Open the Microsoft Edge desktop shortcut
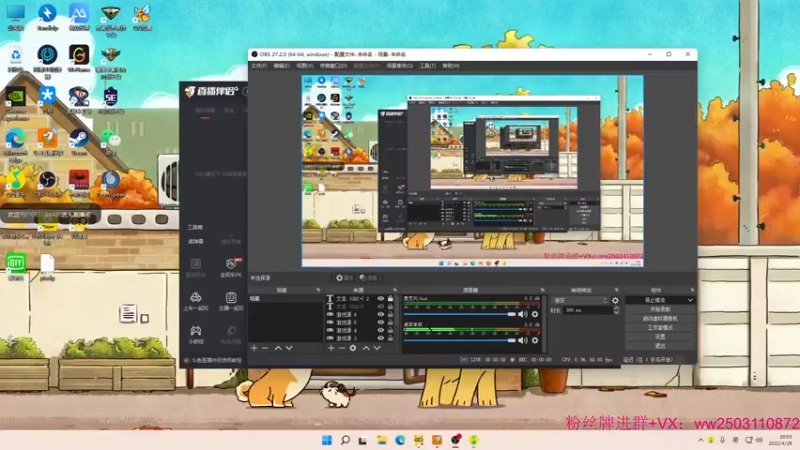The image size is (800, 450). click(x=15, y=144)
